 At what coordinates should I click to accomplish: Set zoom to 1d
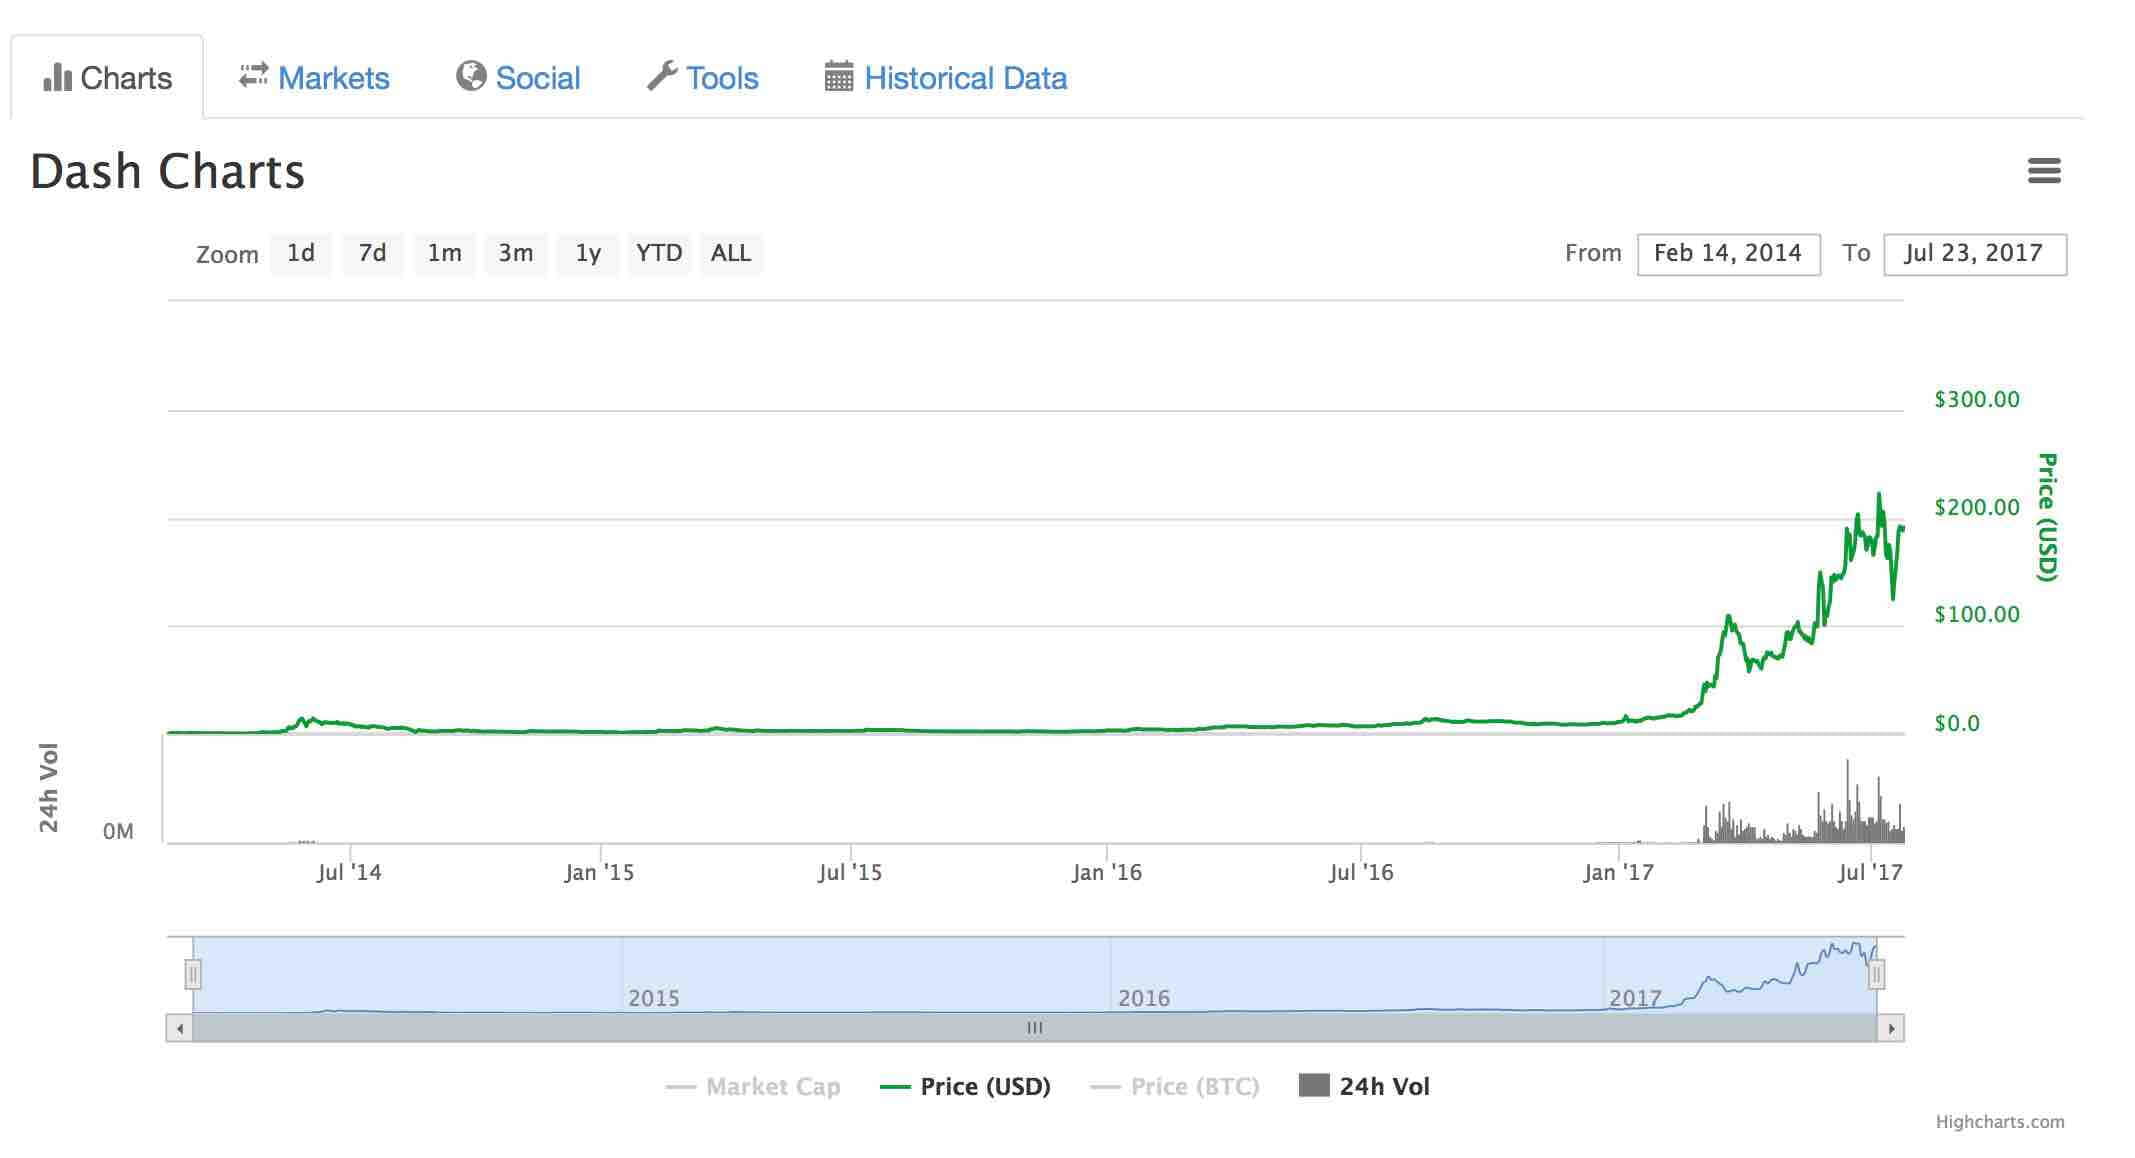coord(301,254)
